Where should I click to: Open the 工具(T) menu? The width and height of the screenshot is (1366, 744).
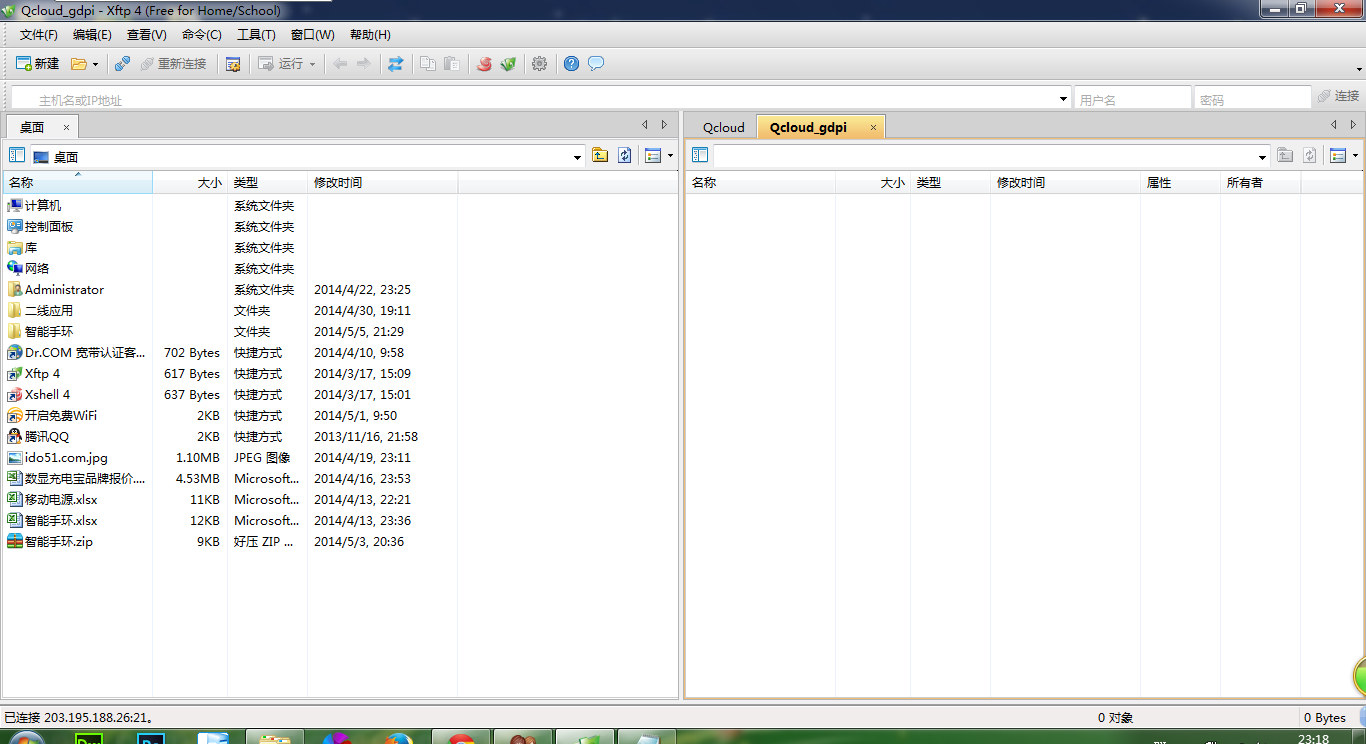coord(256,35)
